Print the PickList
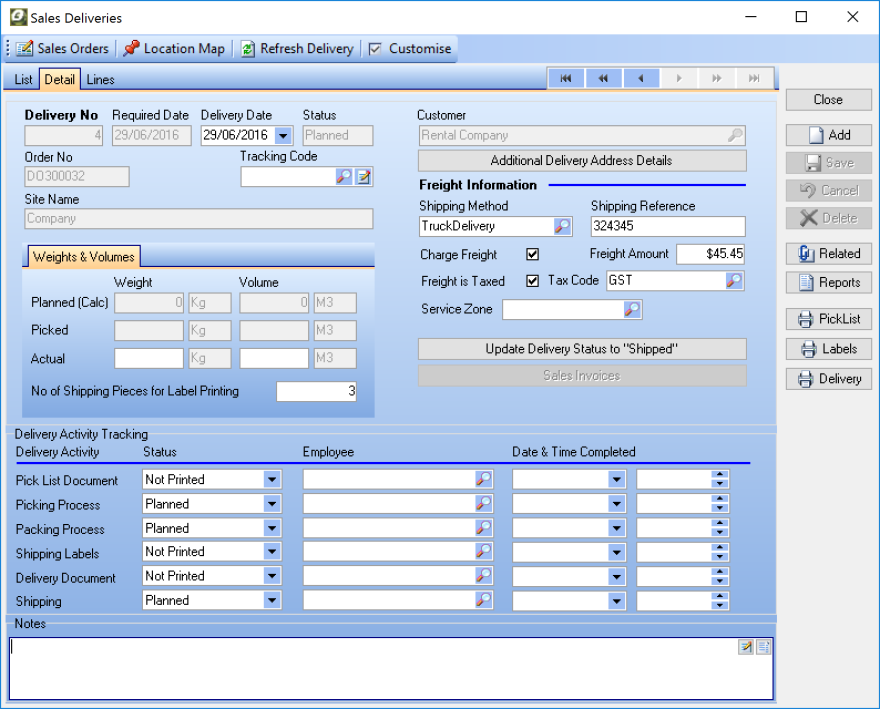The image size is (880, 709). click(828, 319)
